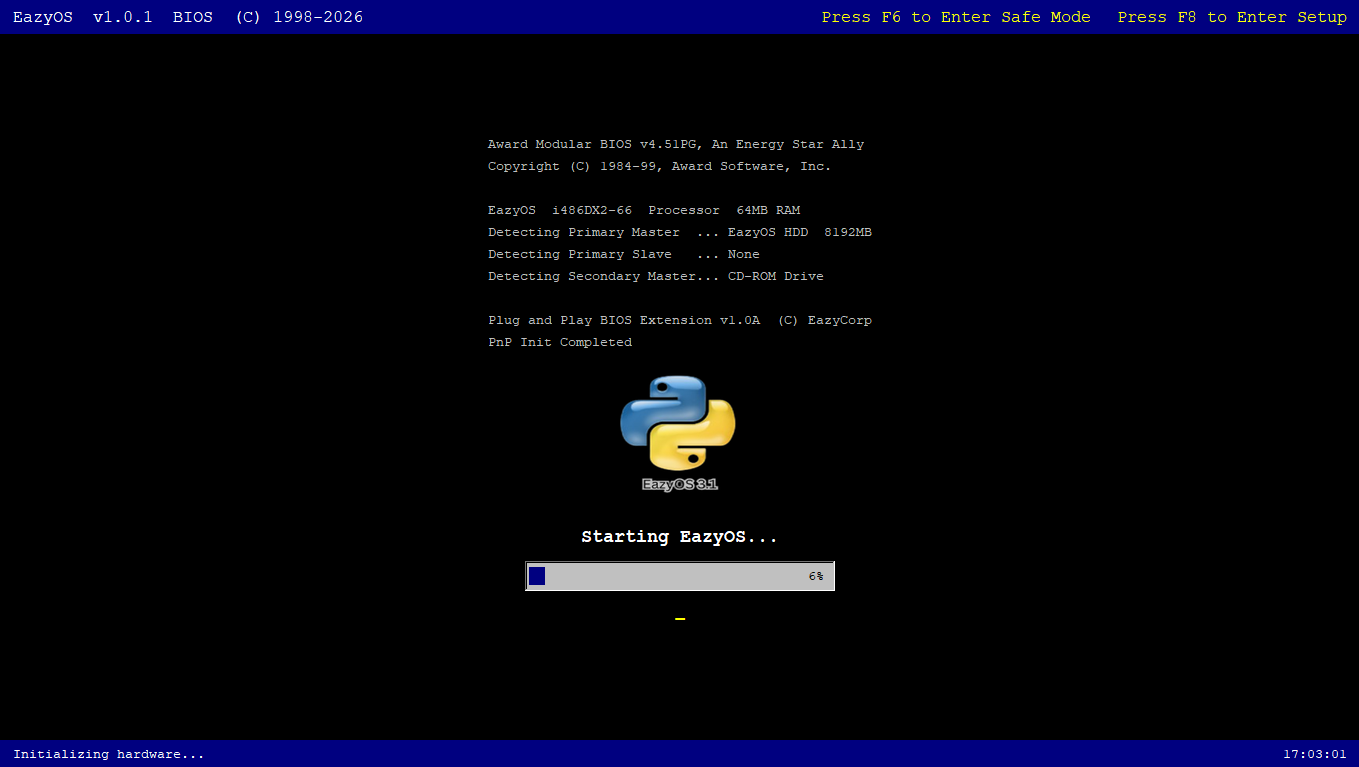Click the "Press F8 to Enter Setup" hint
The height and width of the screenshot is (767, 1359).
pos(1232,17)
